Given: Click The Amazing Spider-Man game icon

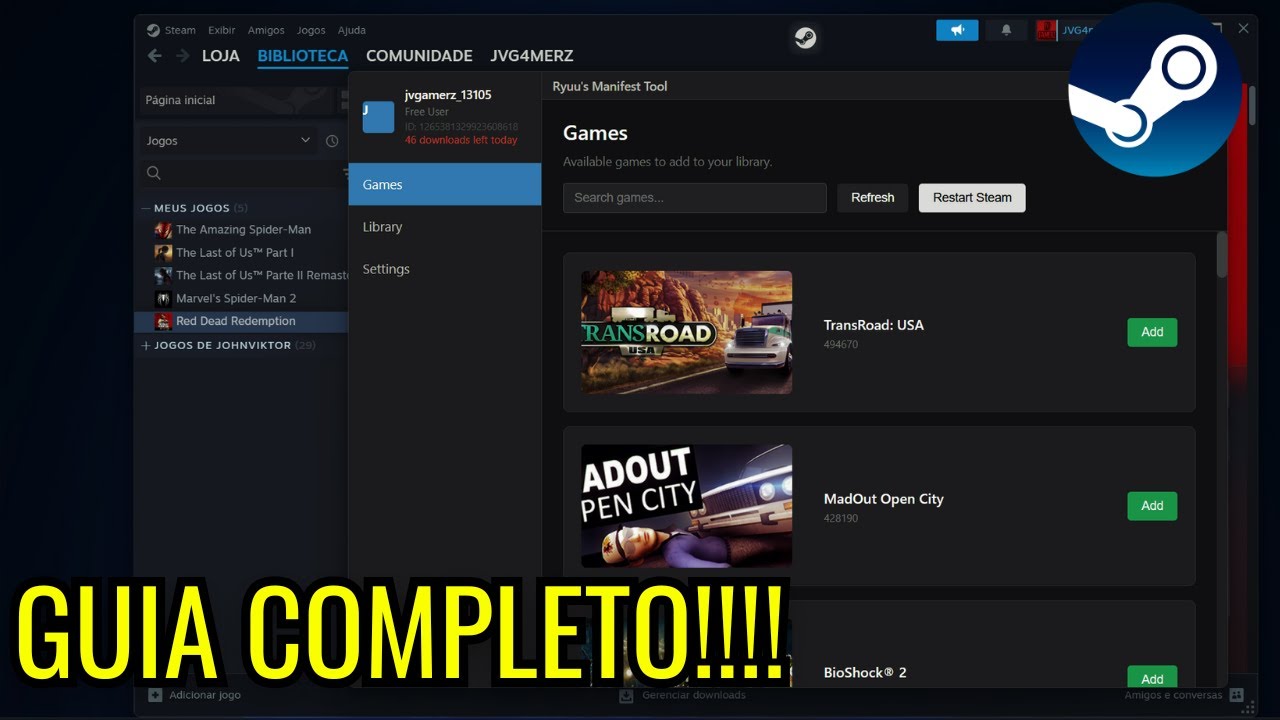Looking at the screenshot, I should (163, 230).
